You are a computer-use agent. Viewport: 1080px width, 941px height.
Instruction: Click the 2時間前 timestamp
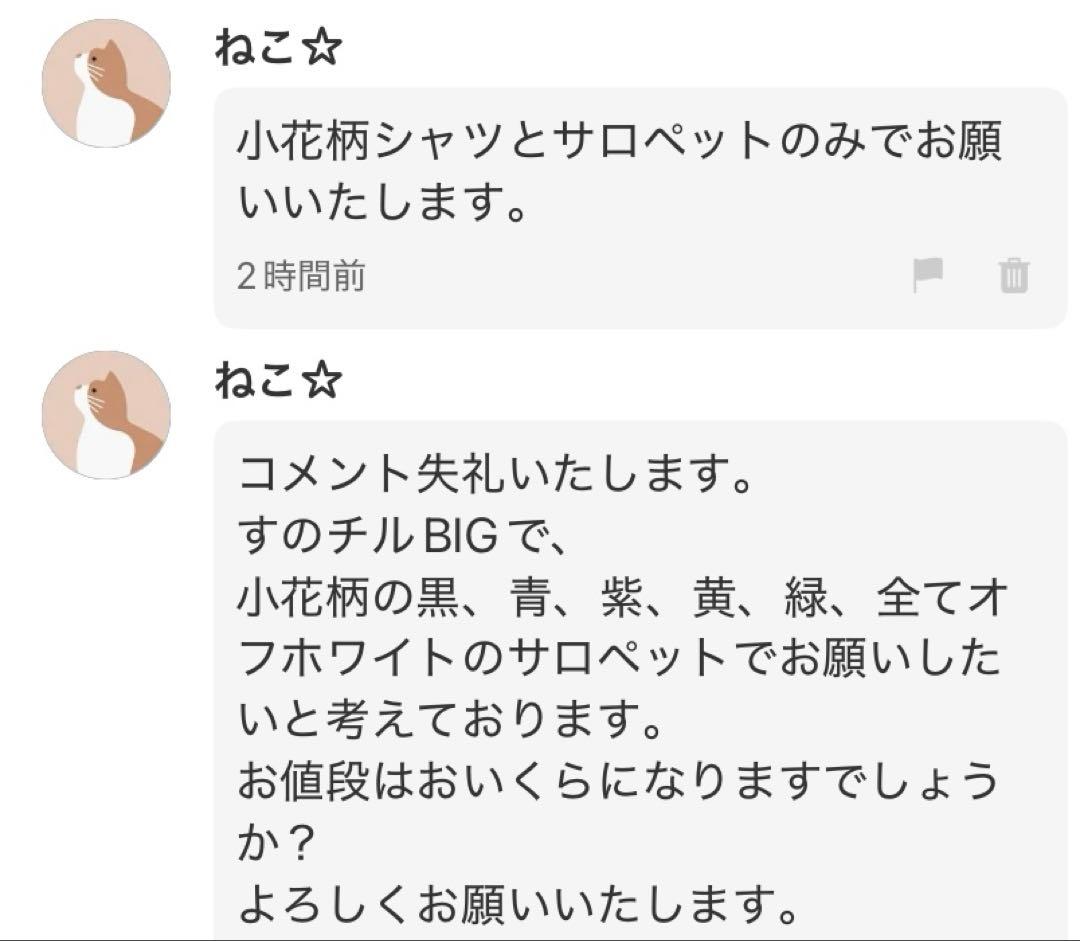pyautogui.click(x=300, y=275)
